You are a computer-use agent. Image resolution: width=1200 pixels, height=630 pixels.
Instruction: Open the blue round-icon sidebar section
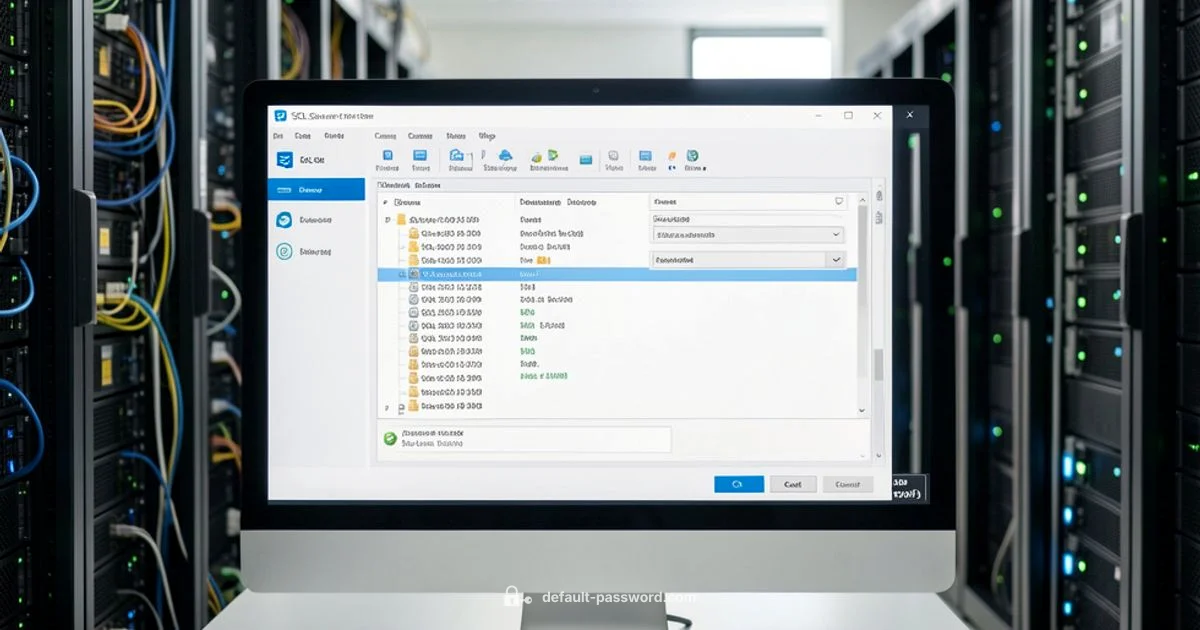coord(284,220)
